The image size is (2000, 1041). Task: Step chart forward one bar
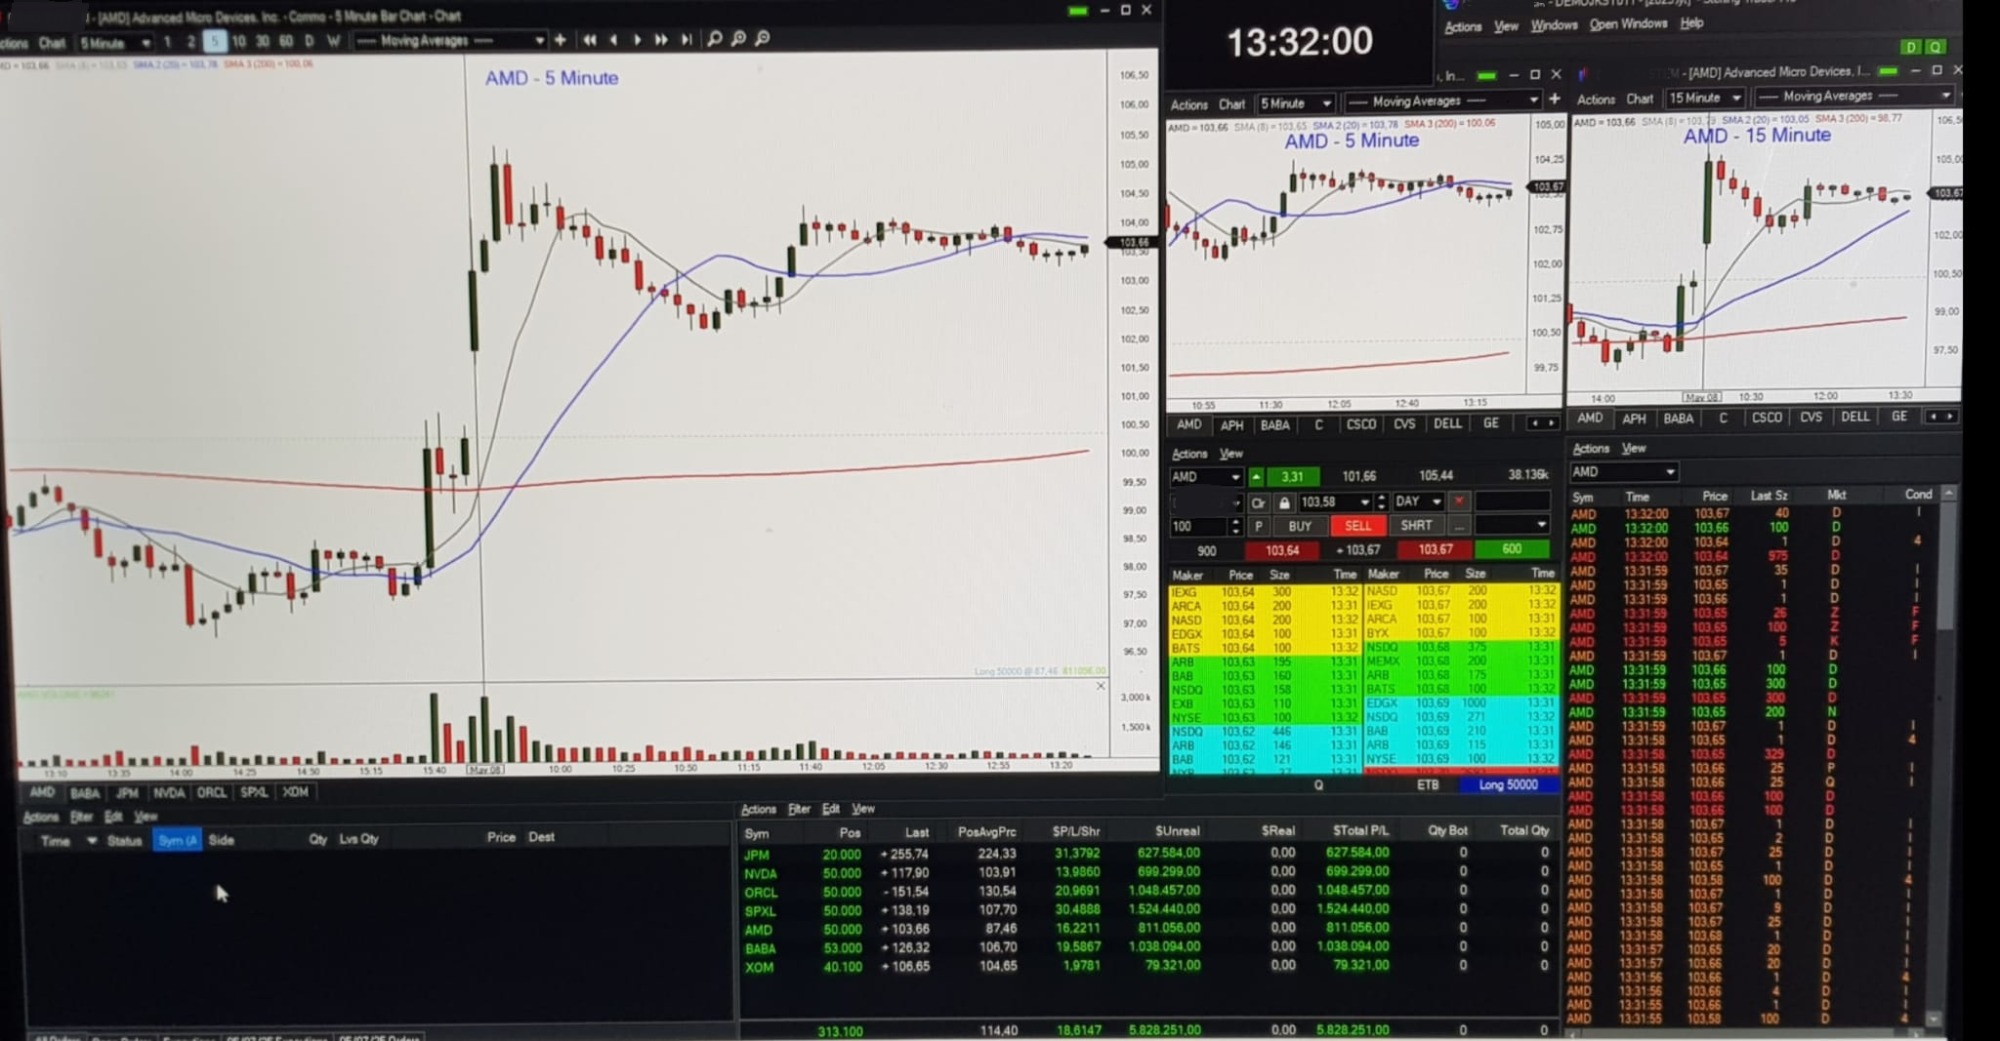[637, 40]
